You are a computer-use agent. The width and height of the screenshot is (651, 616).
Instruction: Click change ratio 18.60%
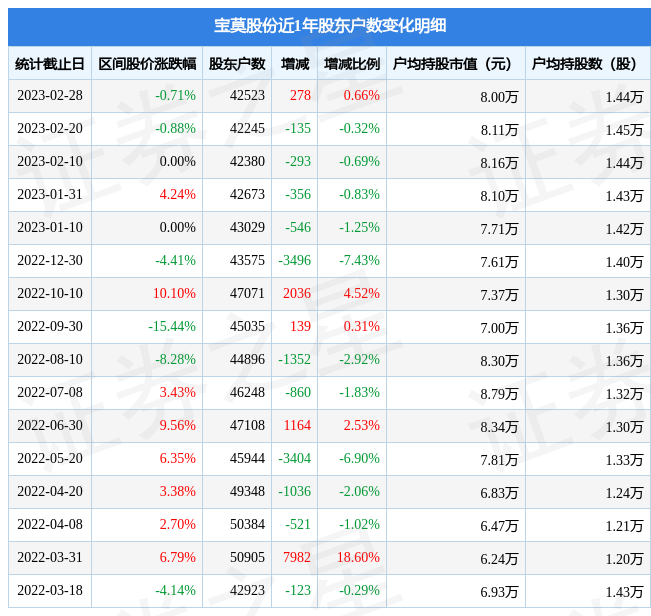[x=358, y=557]
